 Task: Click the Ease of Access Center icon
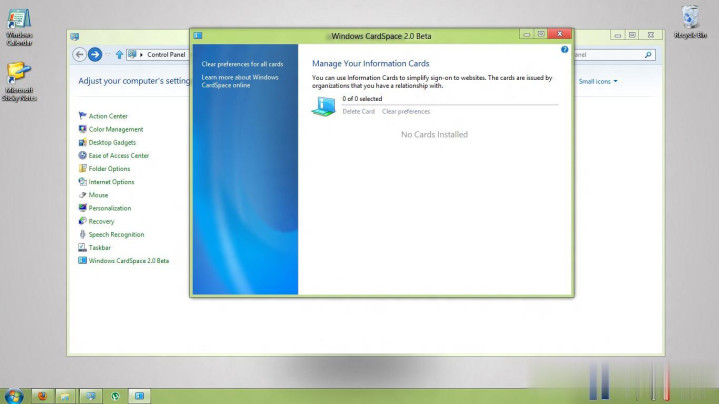click(83, 155)
